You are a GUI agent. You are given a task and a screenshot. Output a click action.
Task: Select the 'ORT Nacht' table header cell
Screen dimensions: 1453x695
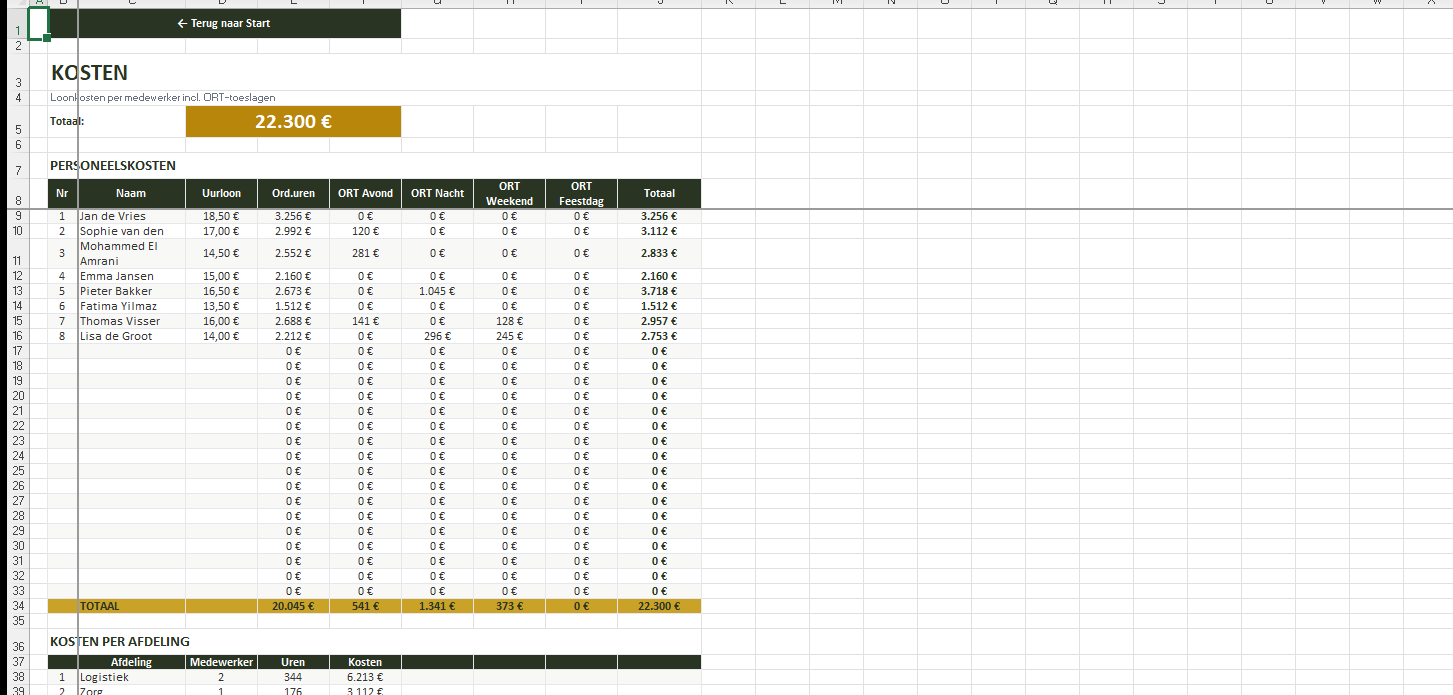(x=437, y=194)
